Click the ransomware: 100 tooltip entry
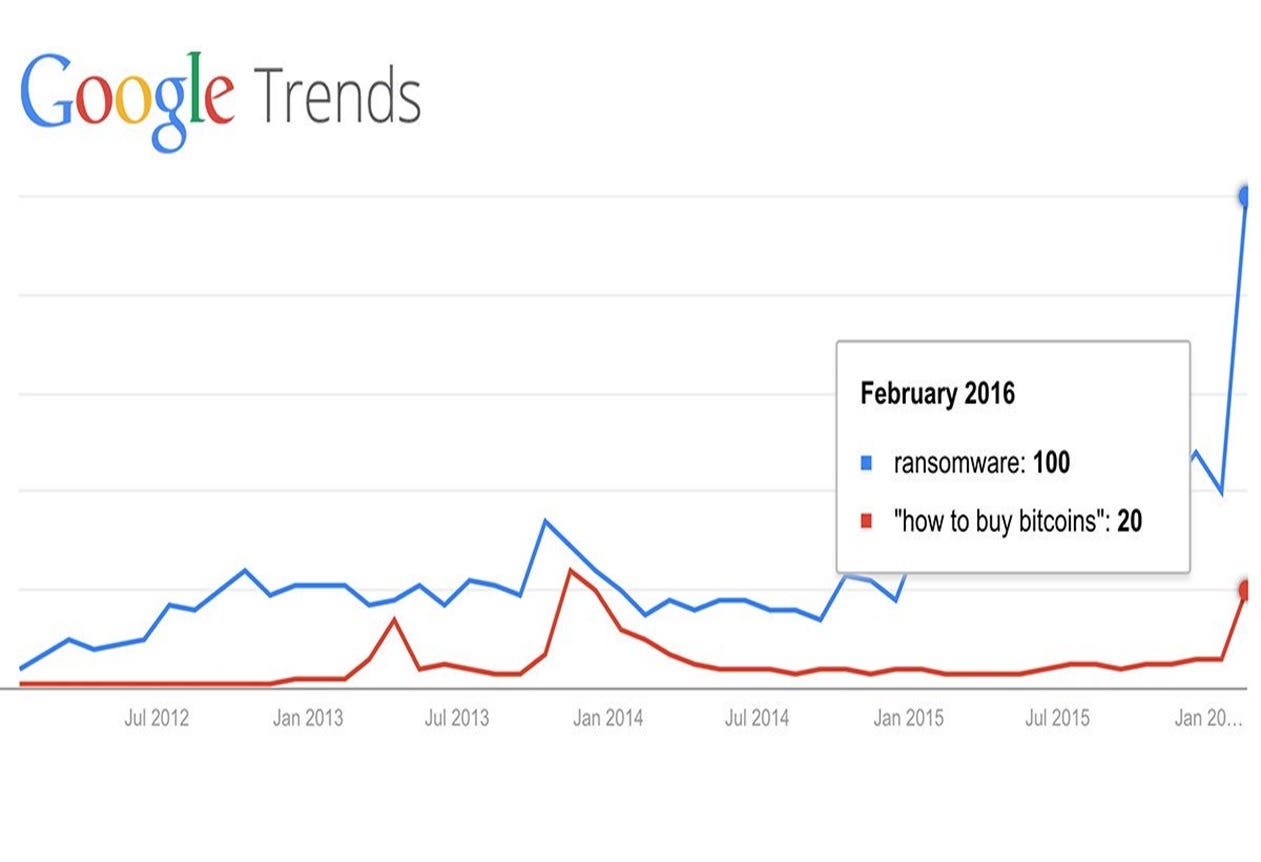Screen dimensions: 1261x862 point(981,464)
